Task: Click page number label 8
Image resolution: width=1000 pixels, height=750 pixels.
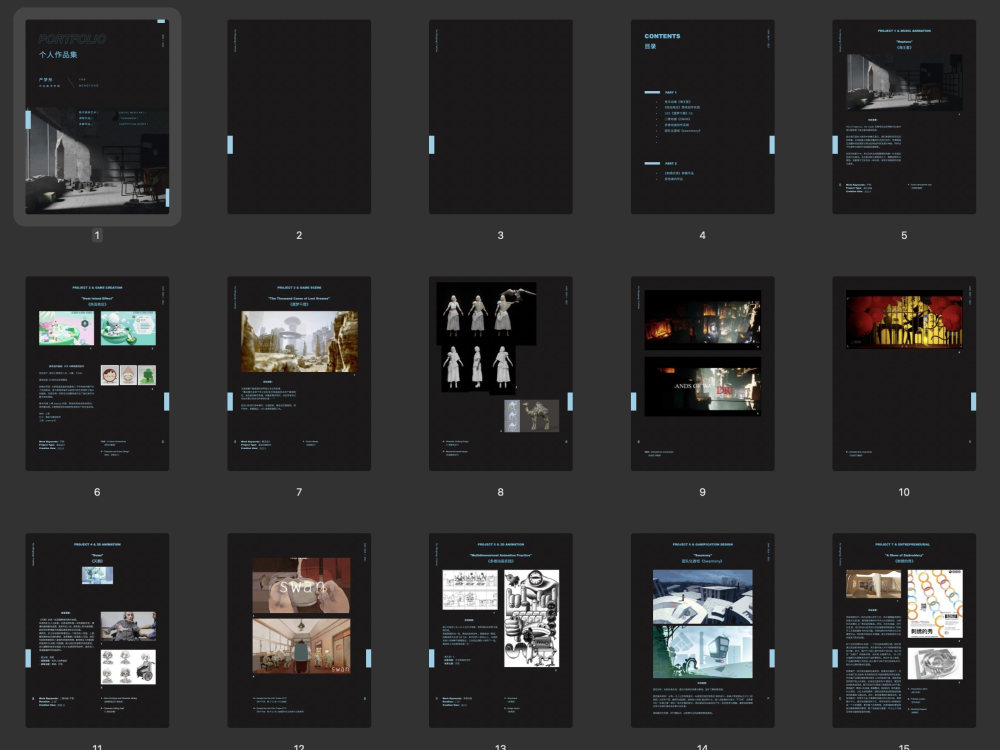Action: [501, 492]
